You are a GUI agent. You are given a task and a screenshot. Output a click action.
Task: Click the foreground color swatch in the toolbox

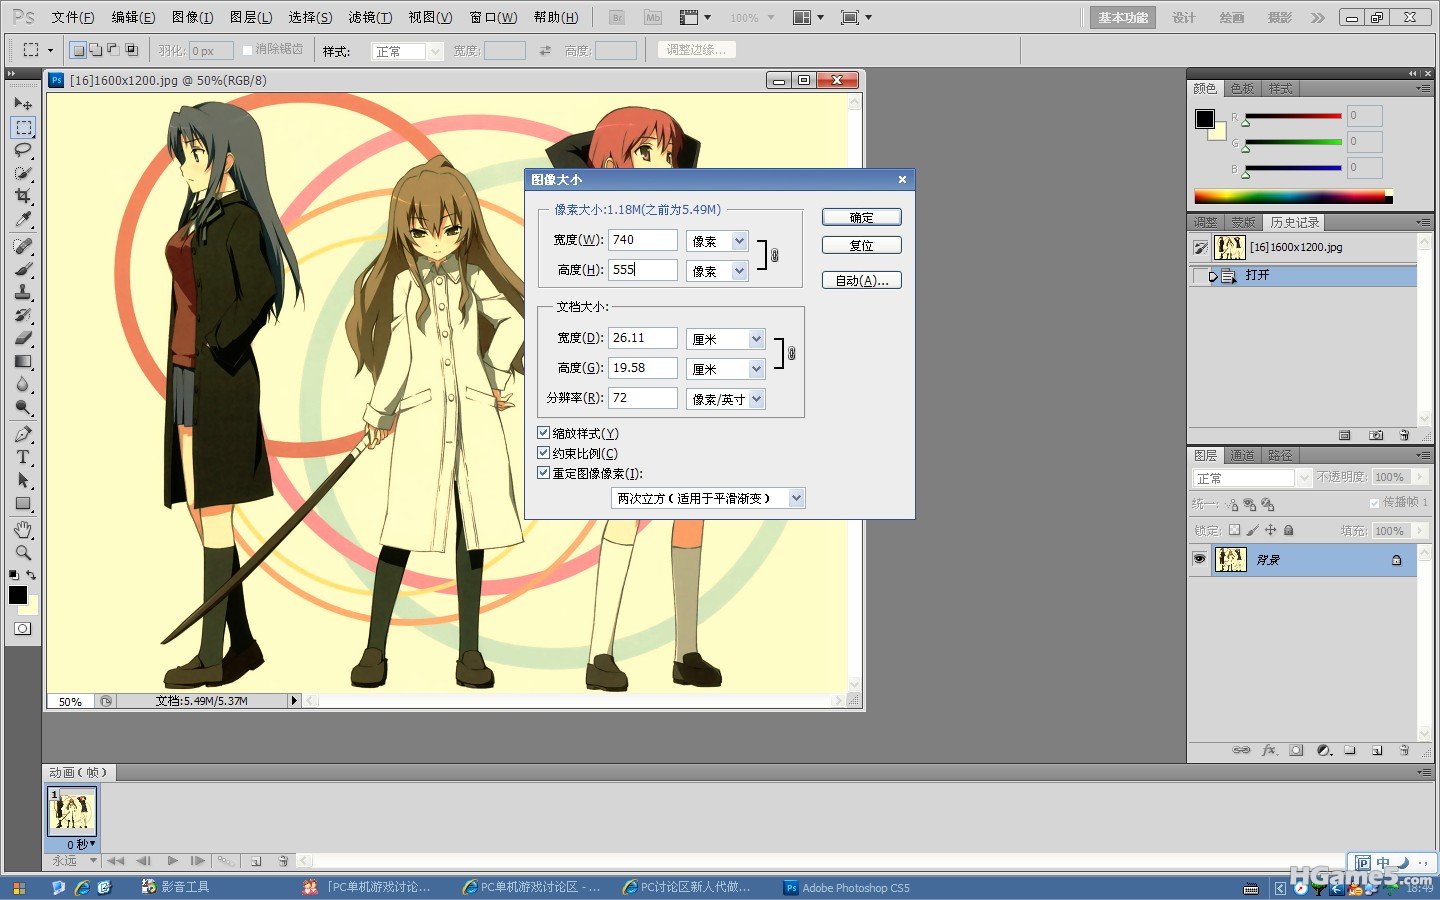[17, 594]
